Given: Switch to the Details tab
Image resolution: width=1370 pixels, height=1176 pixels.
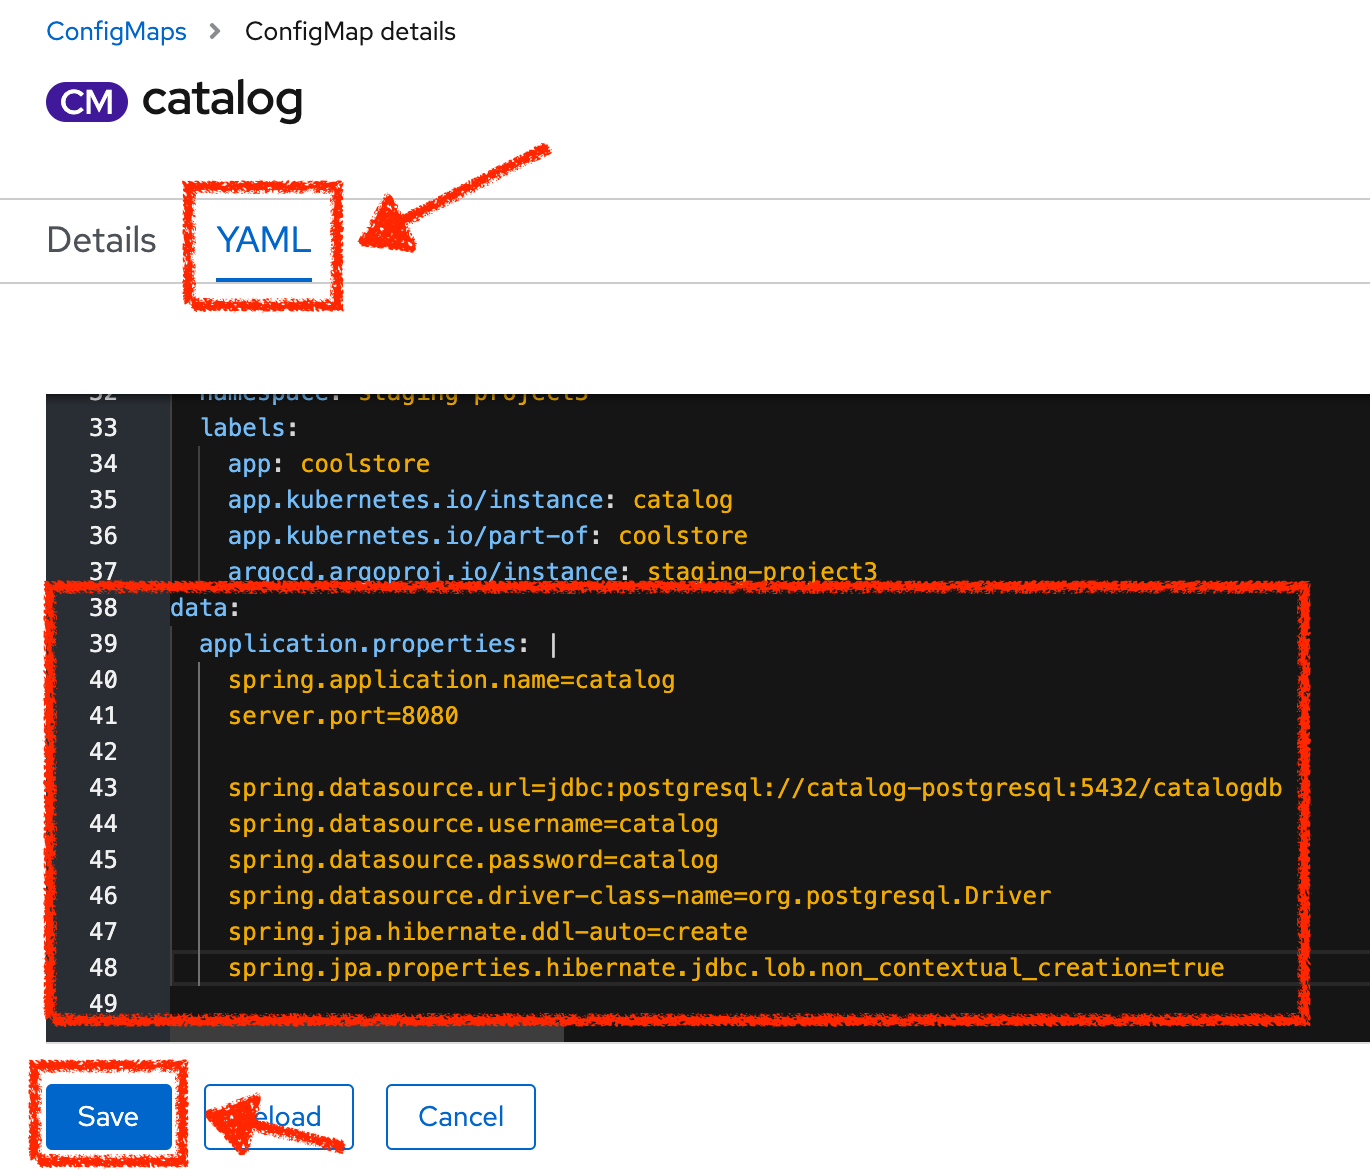Looking at the screenshot, I should tap(100, 240).
